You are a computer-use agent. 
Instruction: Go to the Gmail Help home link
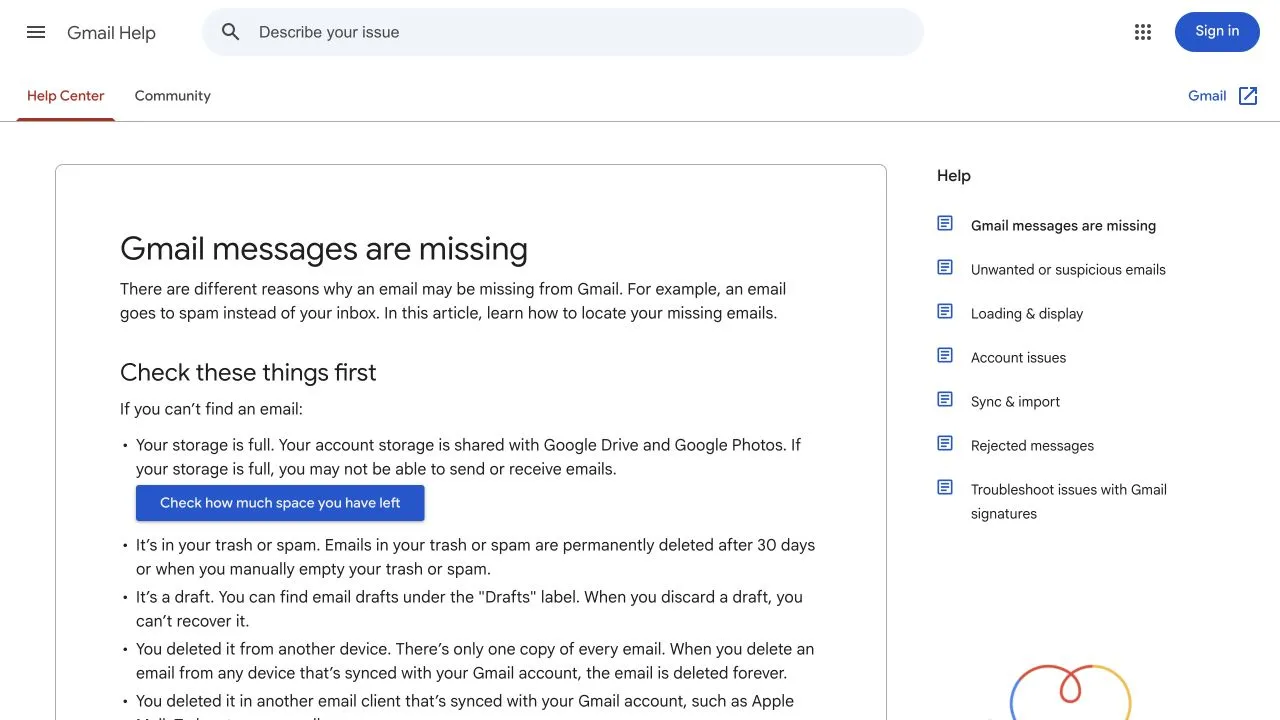[x=111, y=33]
